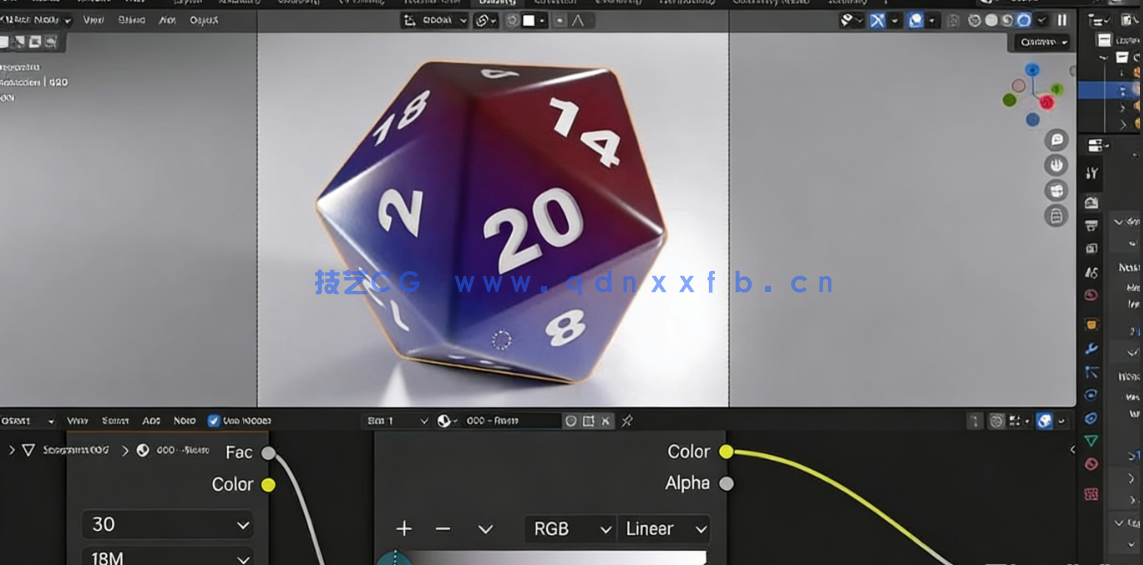Click fake user shield icon in node header
Image resolution: width=1143 pixels, height=565 pixels.
pyautogui.click(x=571, y=421)
